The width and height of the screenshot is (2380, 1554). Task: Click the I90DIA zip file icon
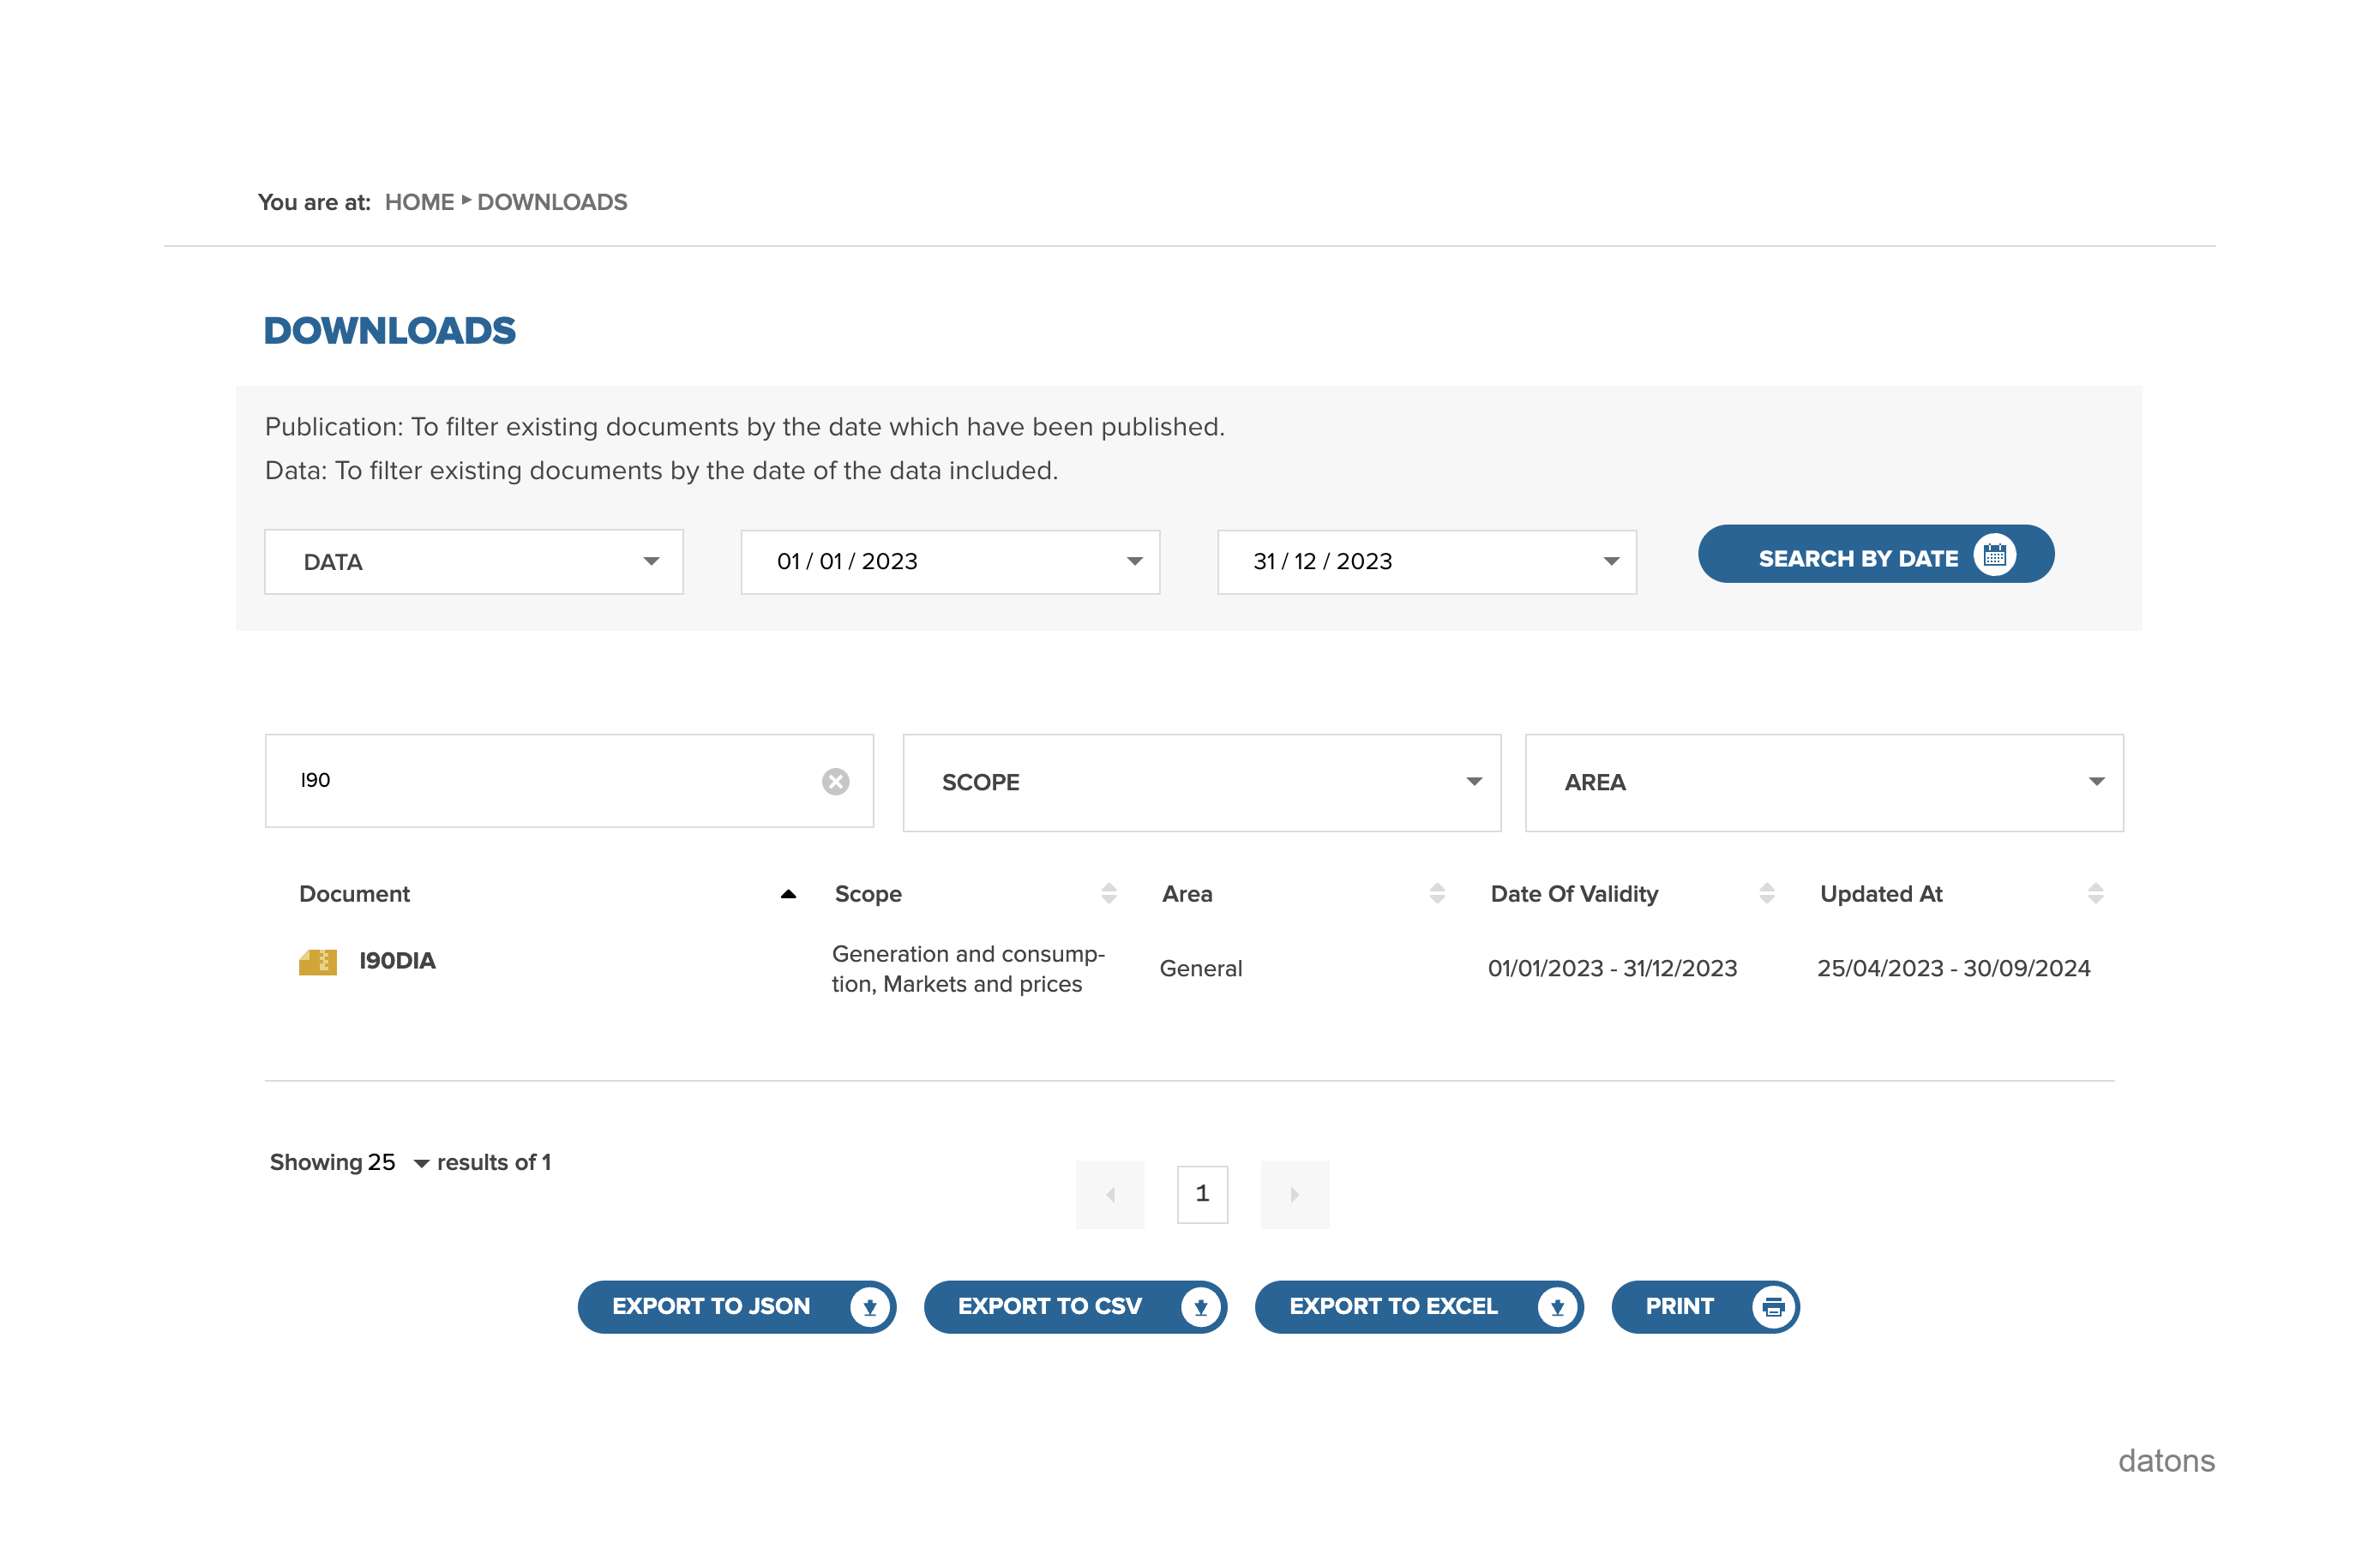(317, 962)
